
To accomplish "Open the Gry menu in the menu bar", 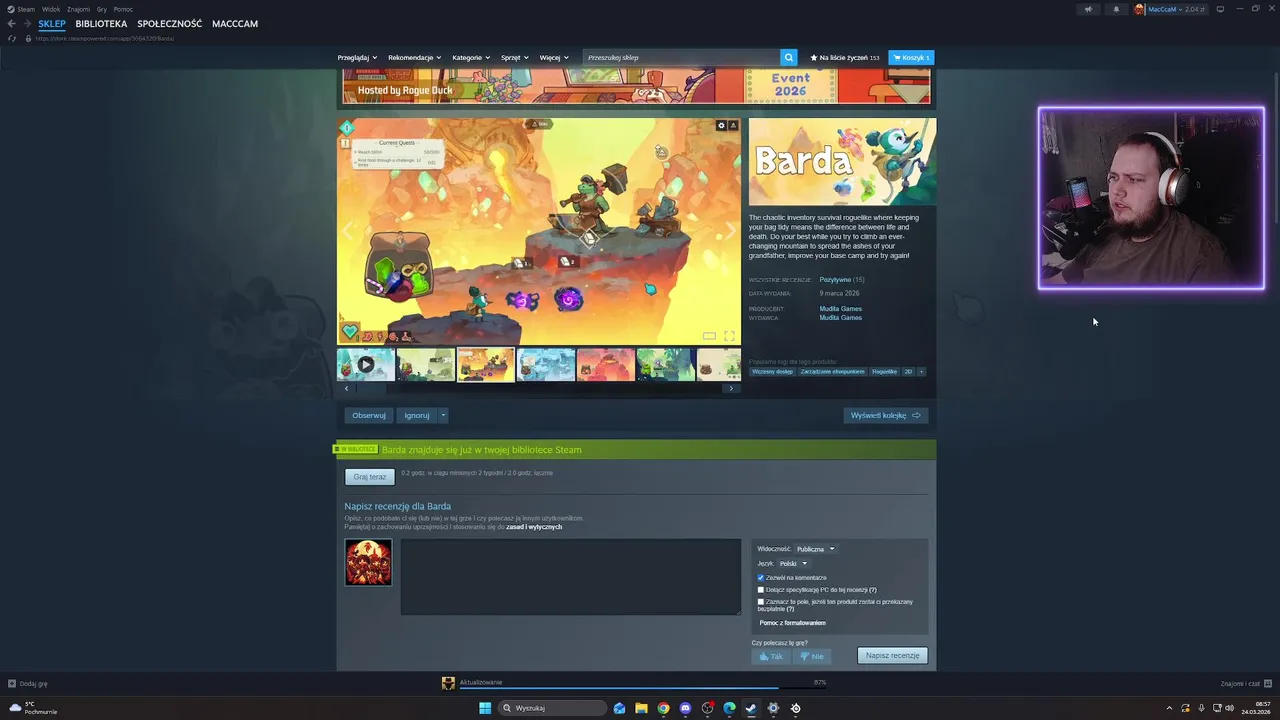I will point(101,9).
